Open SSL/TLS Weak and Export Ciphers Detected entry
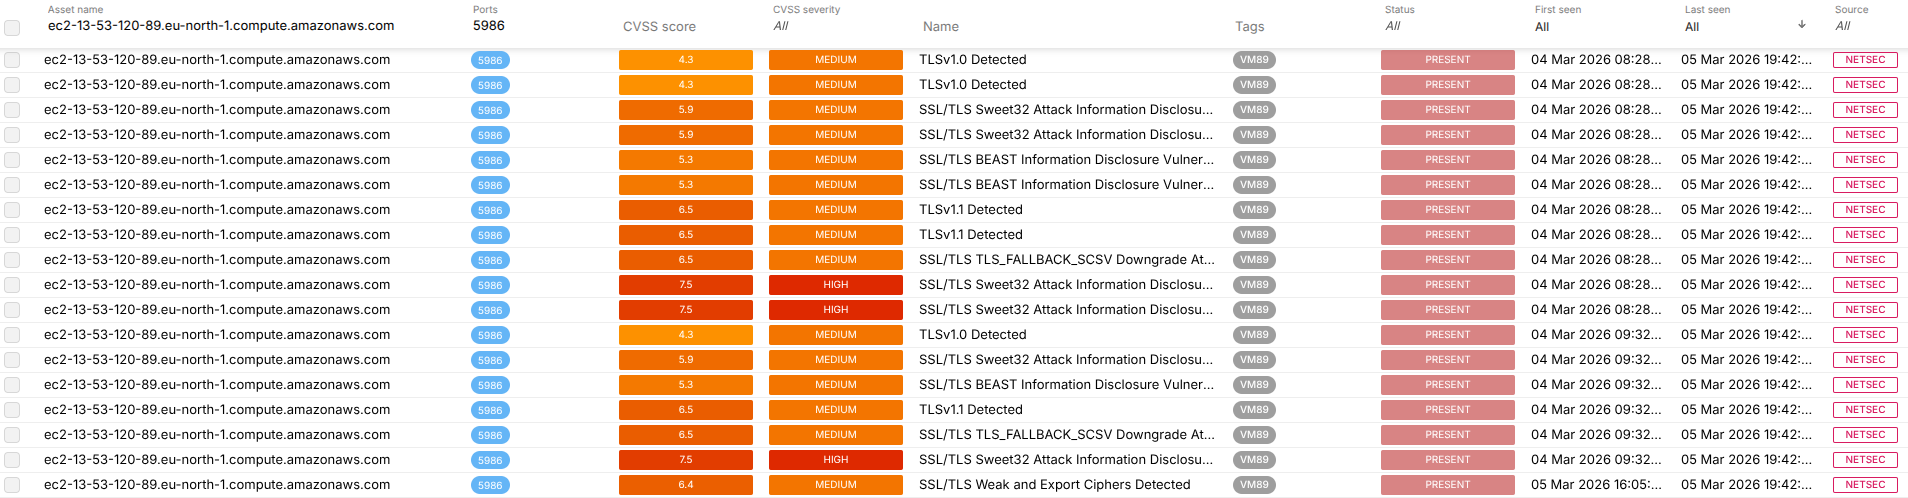 1054,485
